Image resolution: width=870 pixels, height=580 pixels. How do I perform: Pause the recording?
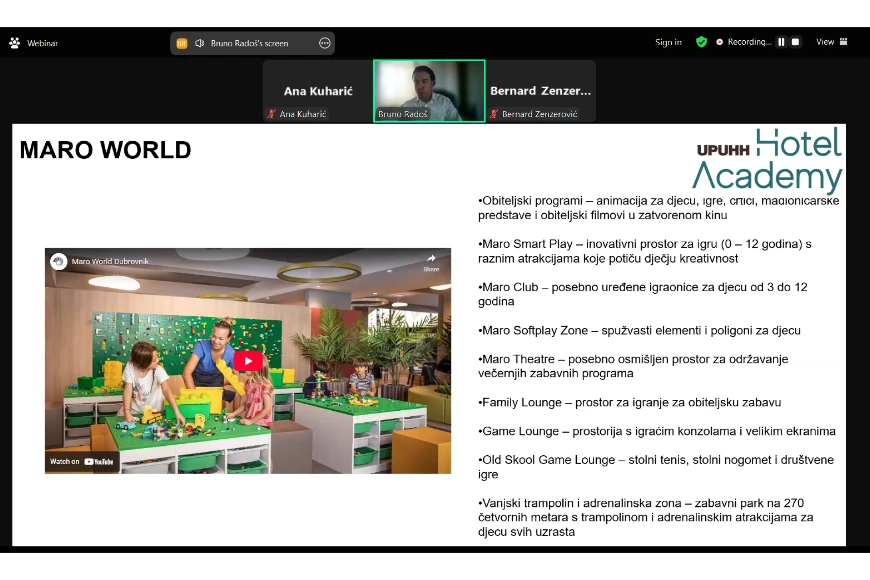pyautogui.click(x=781, y=42)
